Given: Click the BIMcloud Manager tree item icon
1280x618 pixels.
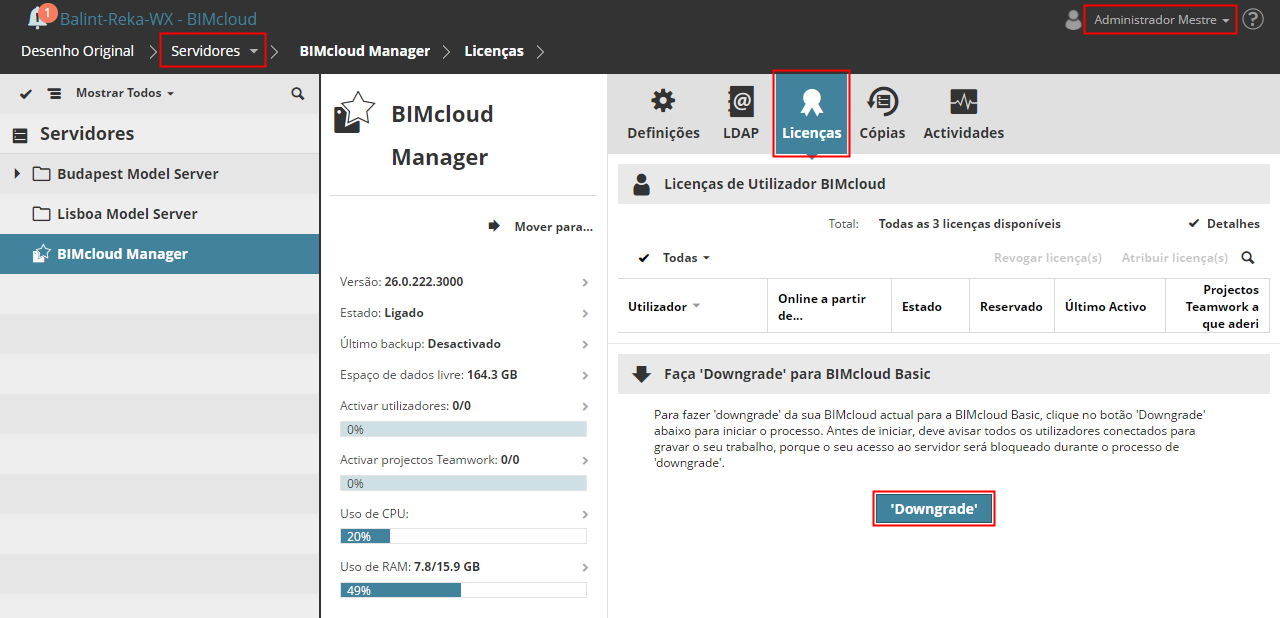Looking at the screenshot, I should point(42,254).
